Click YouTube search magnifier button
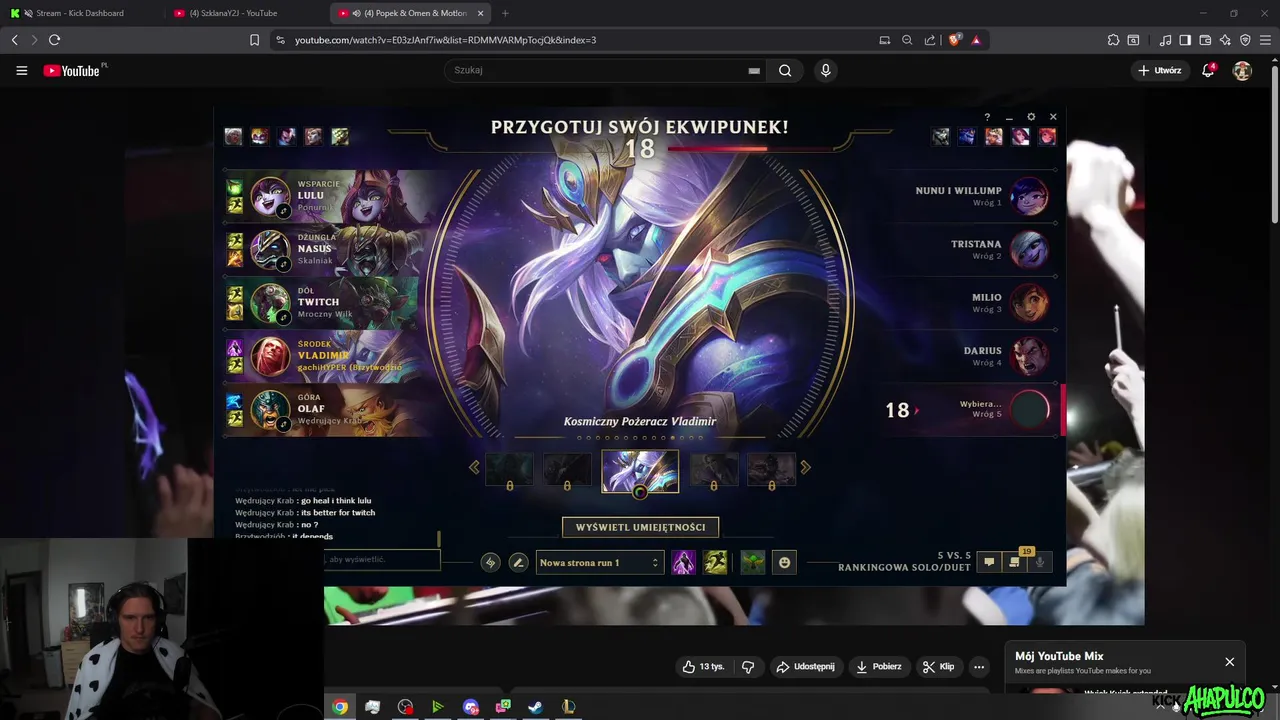The image size is (1280, 720). (785, 70)
